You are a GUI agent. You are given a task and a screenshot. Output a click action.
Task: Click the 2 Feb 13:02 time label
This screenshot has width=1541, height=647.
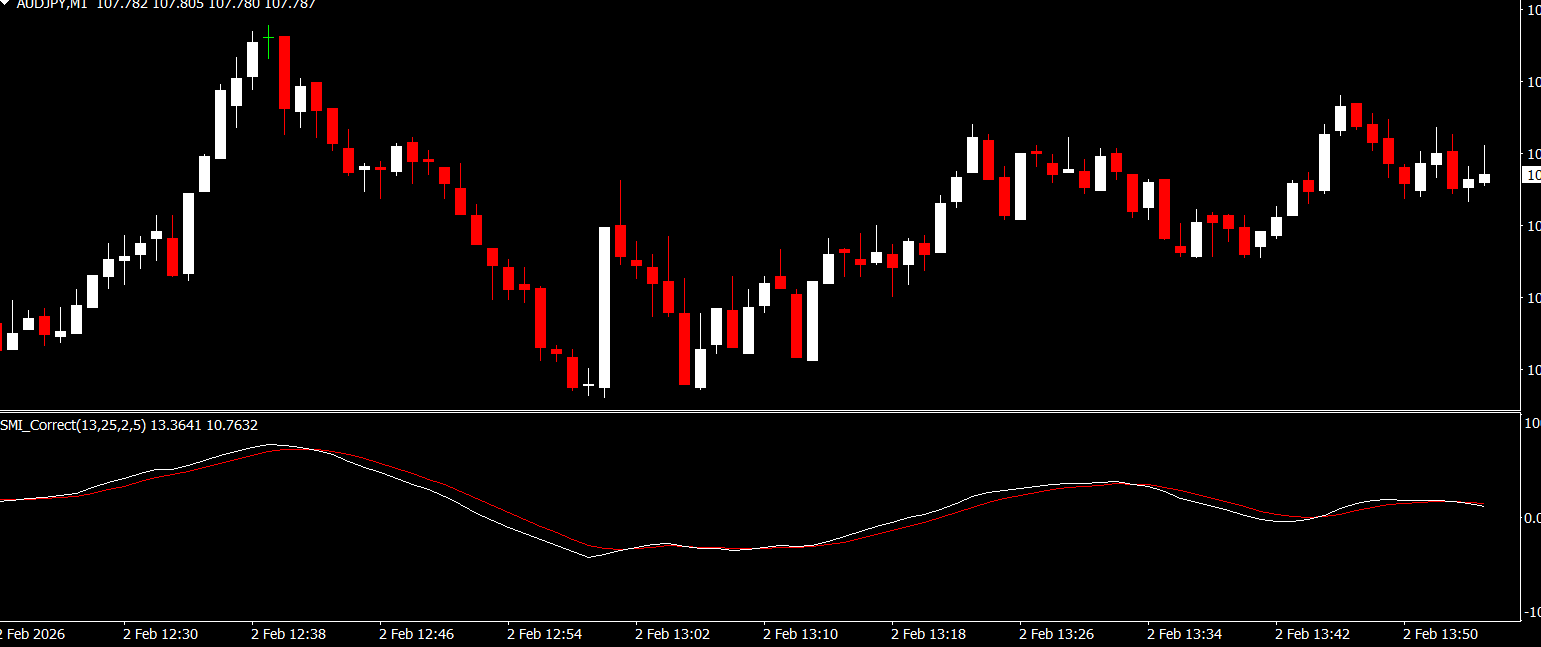672,634
